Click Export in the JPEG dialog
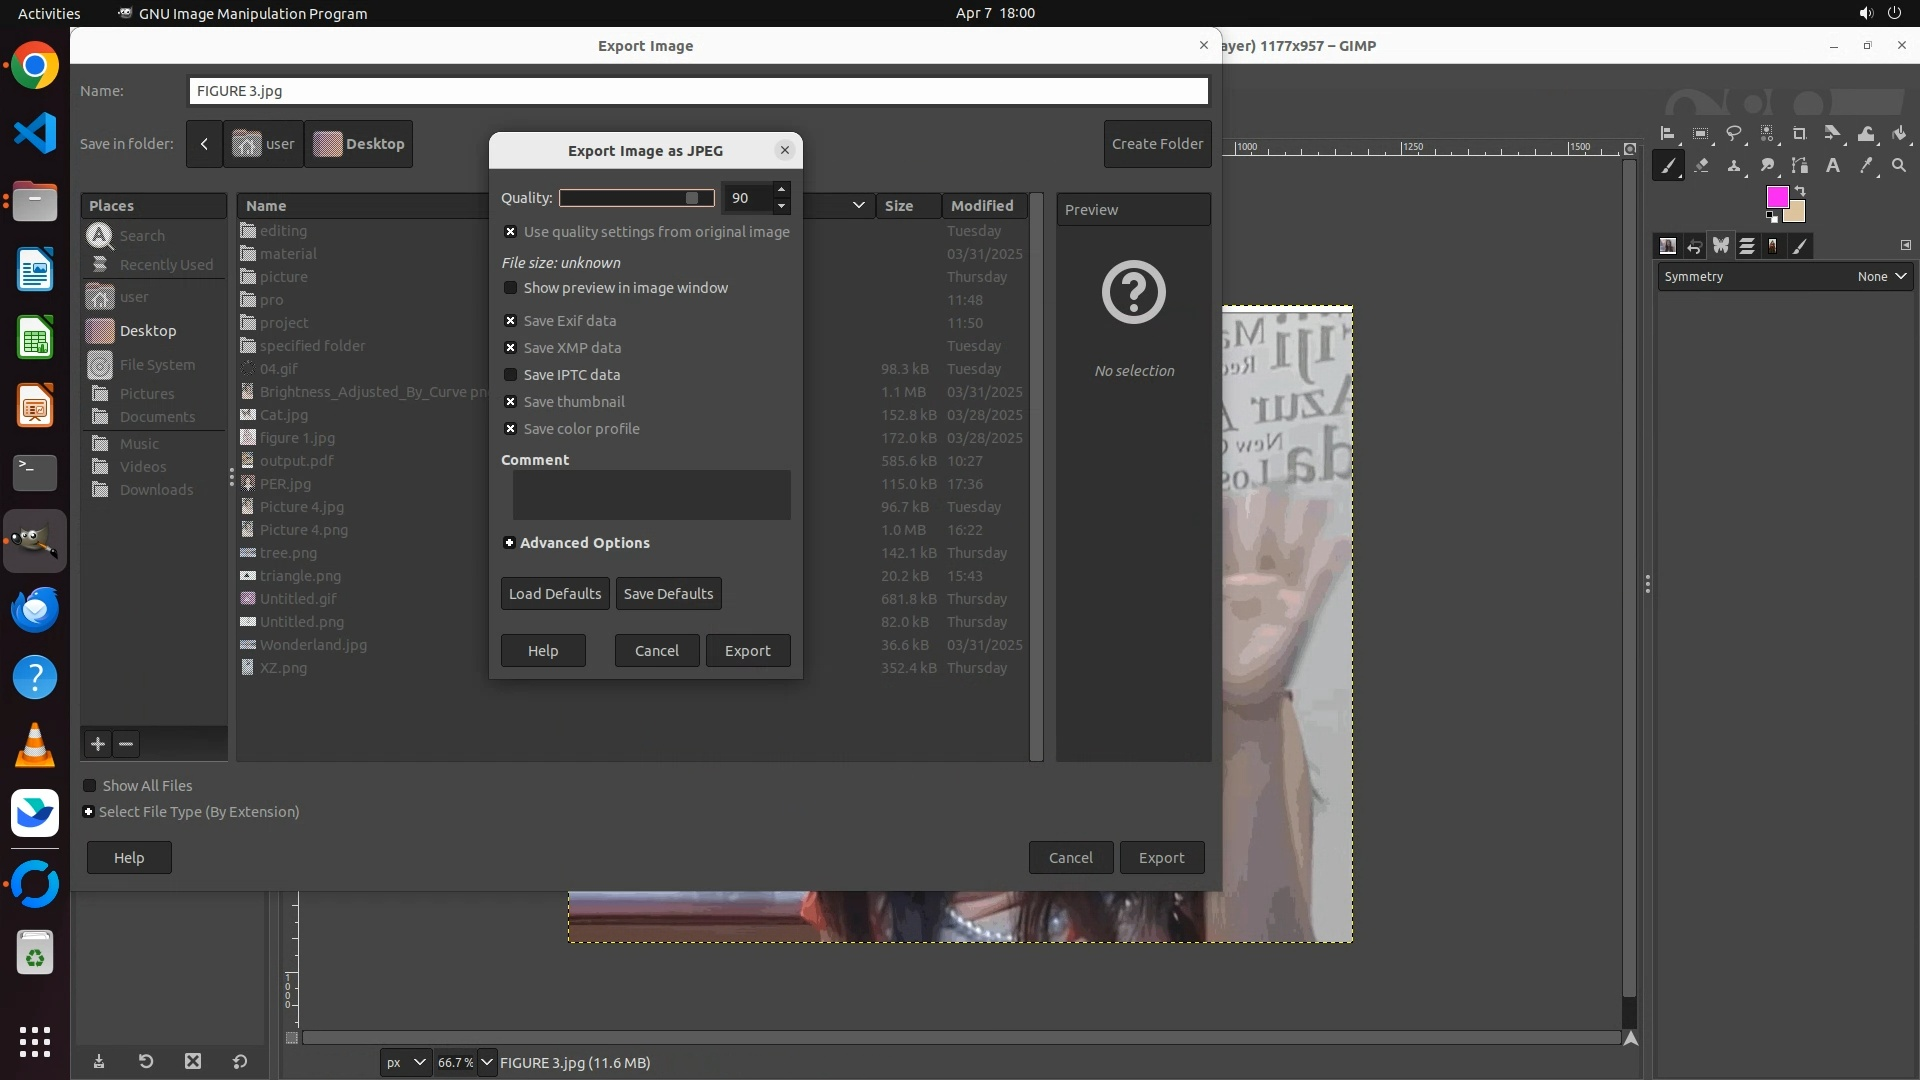 pos(747,651)
